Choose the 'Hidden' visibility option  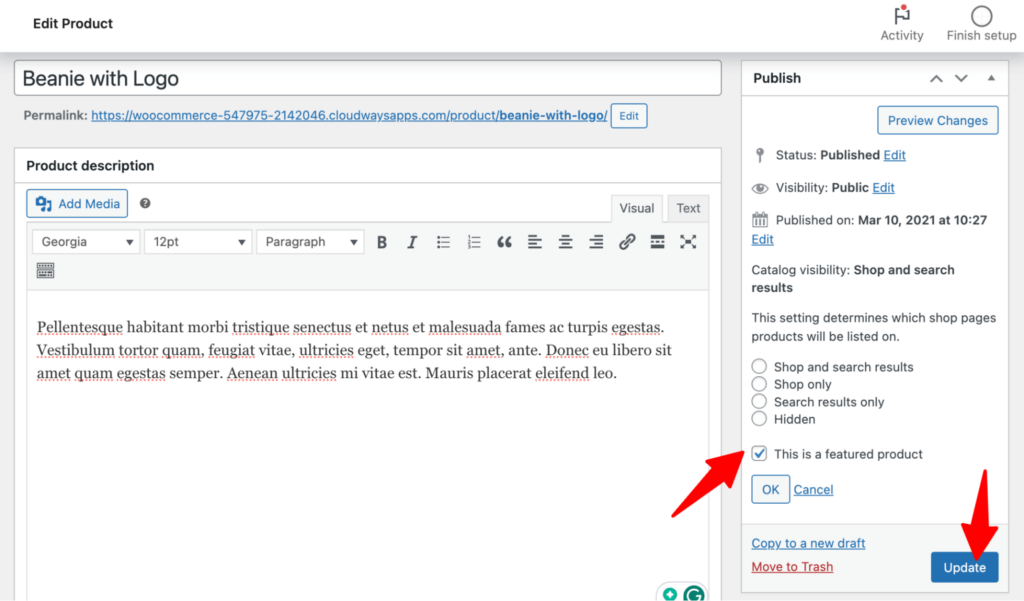coord(760,419)
